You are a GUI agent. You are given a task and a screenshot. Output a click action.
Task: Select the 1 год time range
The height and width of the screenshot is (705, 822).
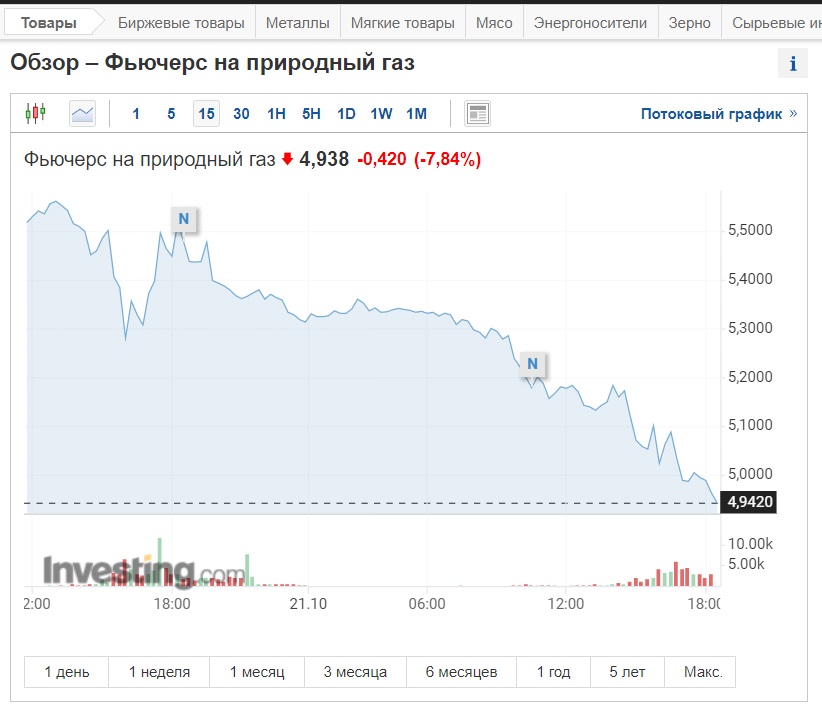[553, 672]
